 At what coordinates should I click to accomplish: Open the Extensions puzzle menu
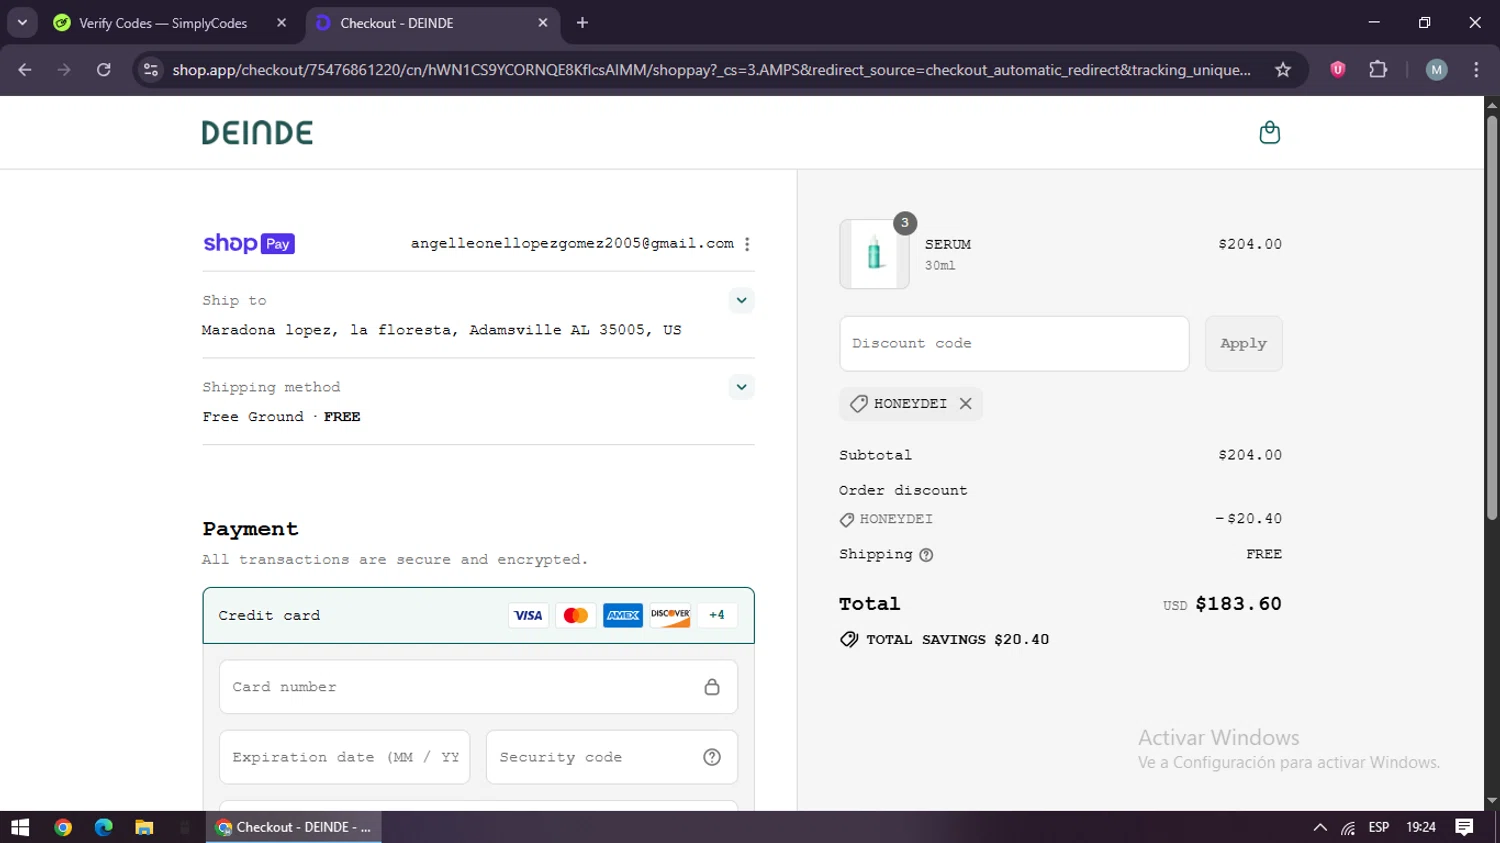[x=1378, y=70]
